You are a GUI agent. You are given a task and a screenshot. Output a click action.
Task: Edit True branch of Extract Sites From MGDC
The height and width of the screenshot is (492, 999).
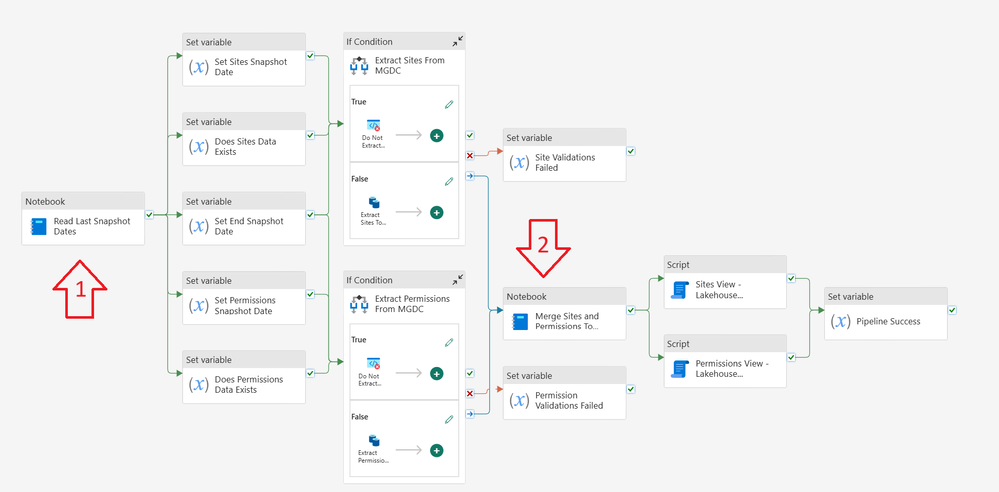pos(449,104)
